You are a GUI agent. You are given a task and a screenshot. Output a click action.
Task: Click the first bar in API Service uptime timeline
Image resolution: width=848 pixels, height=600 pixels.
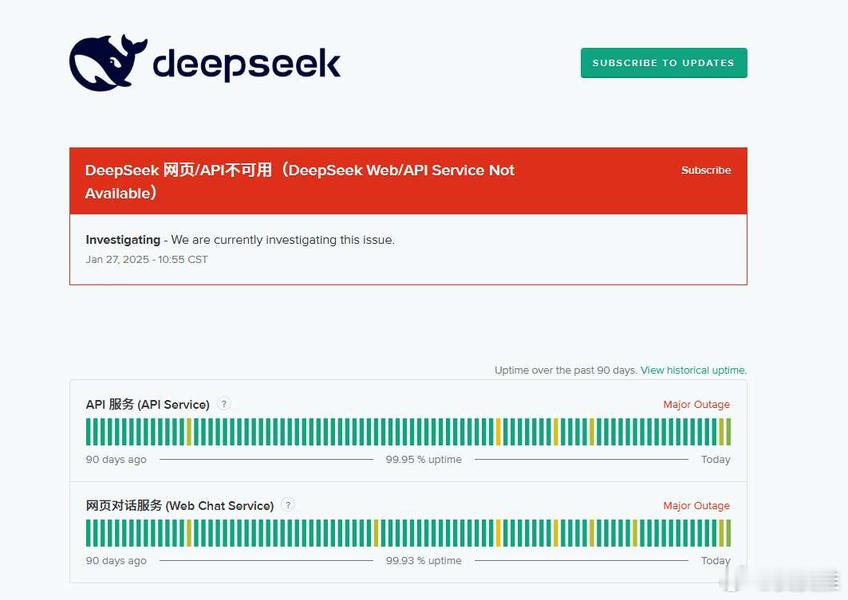tap(88, 432)
